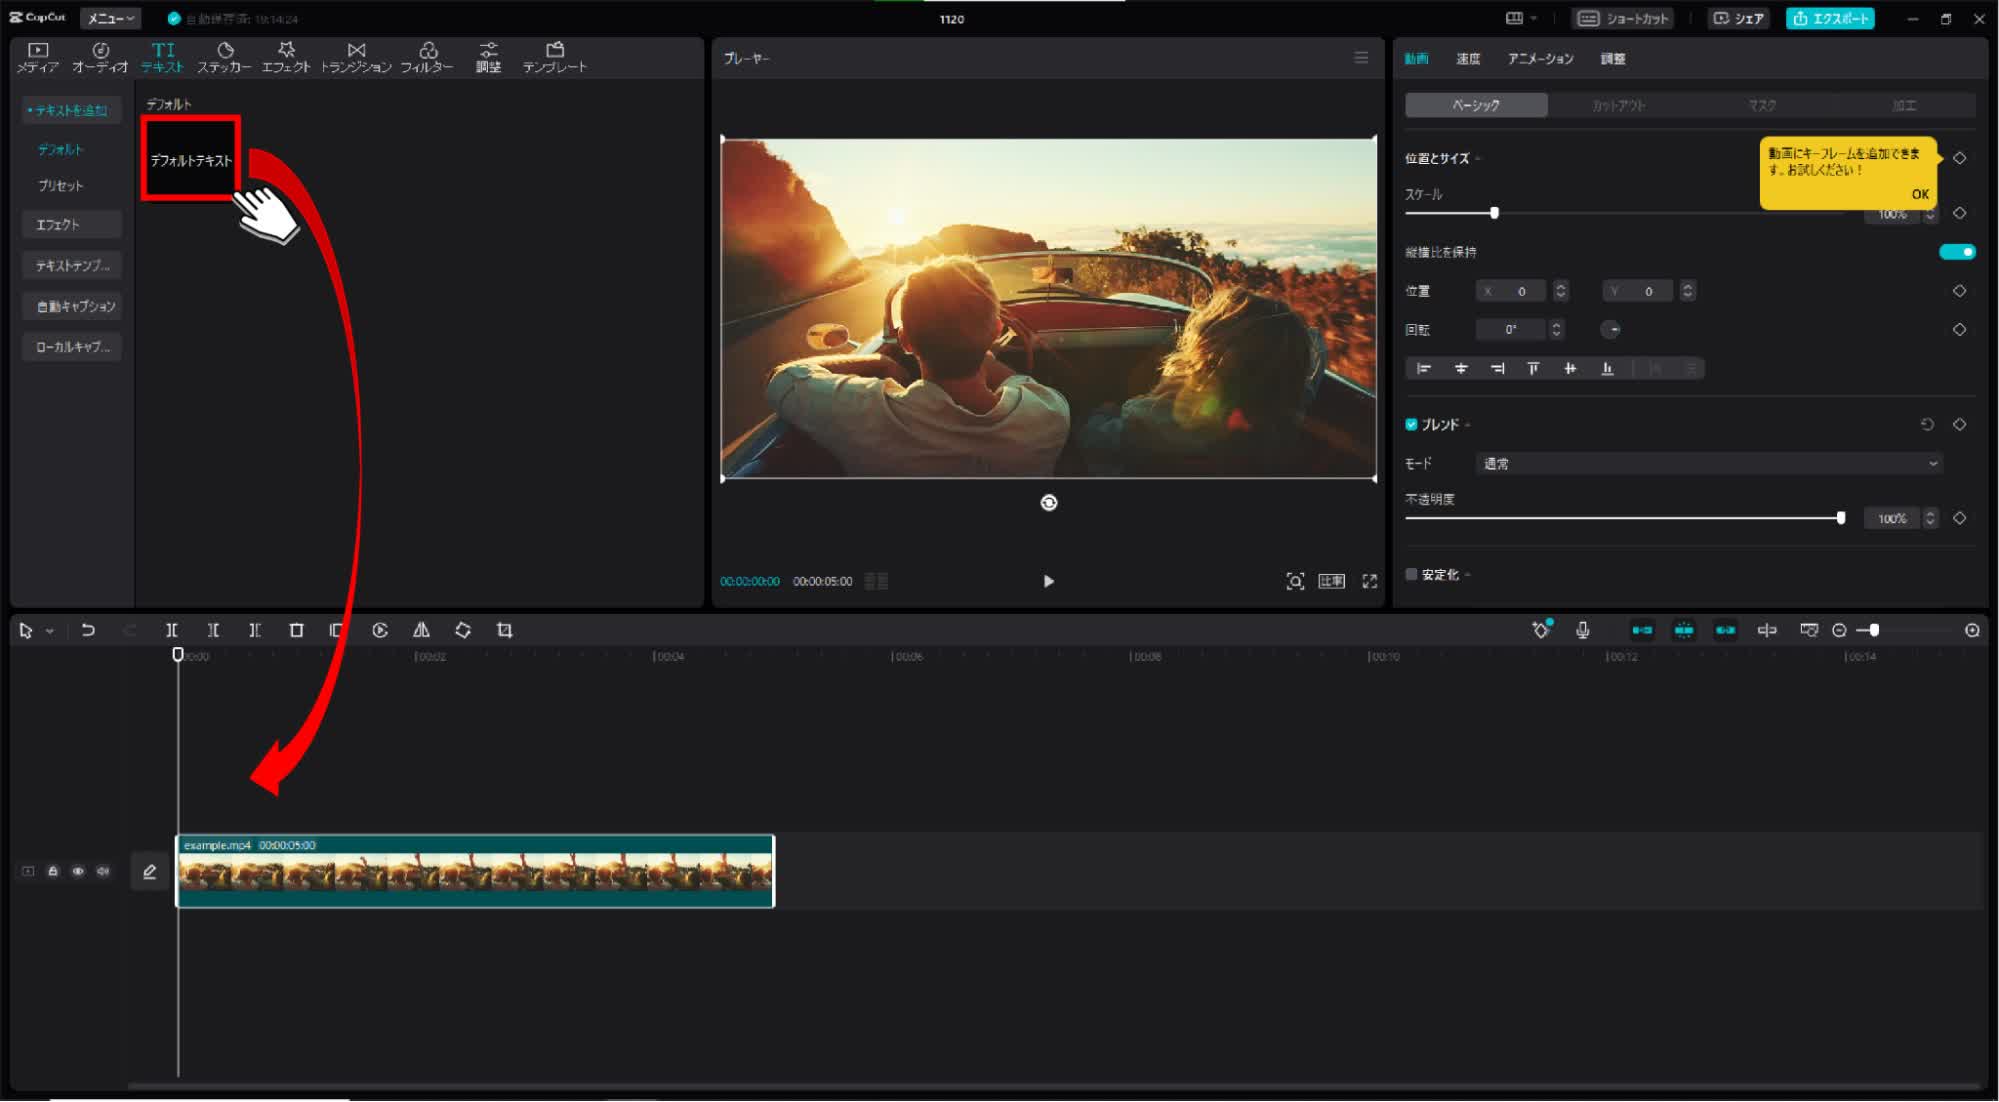Image resolution: width=1999 pixels, height=1102 pixels.
Task: Click the delete clip trash icon
Action: click(296, 630)
